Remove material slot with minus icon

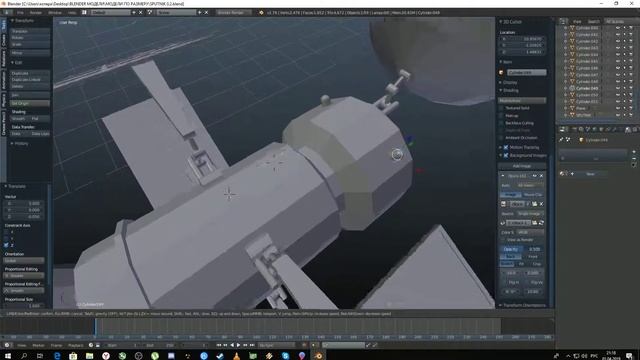click(634, 158)
